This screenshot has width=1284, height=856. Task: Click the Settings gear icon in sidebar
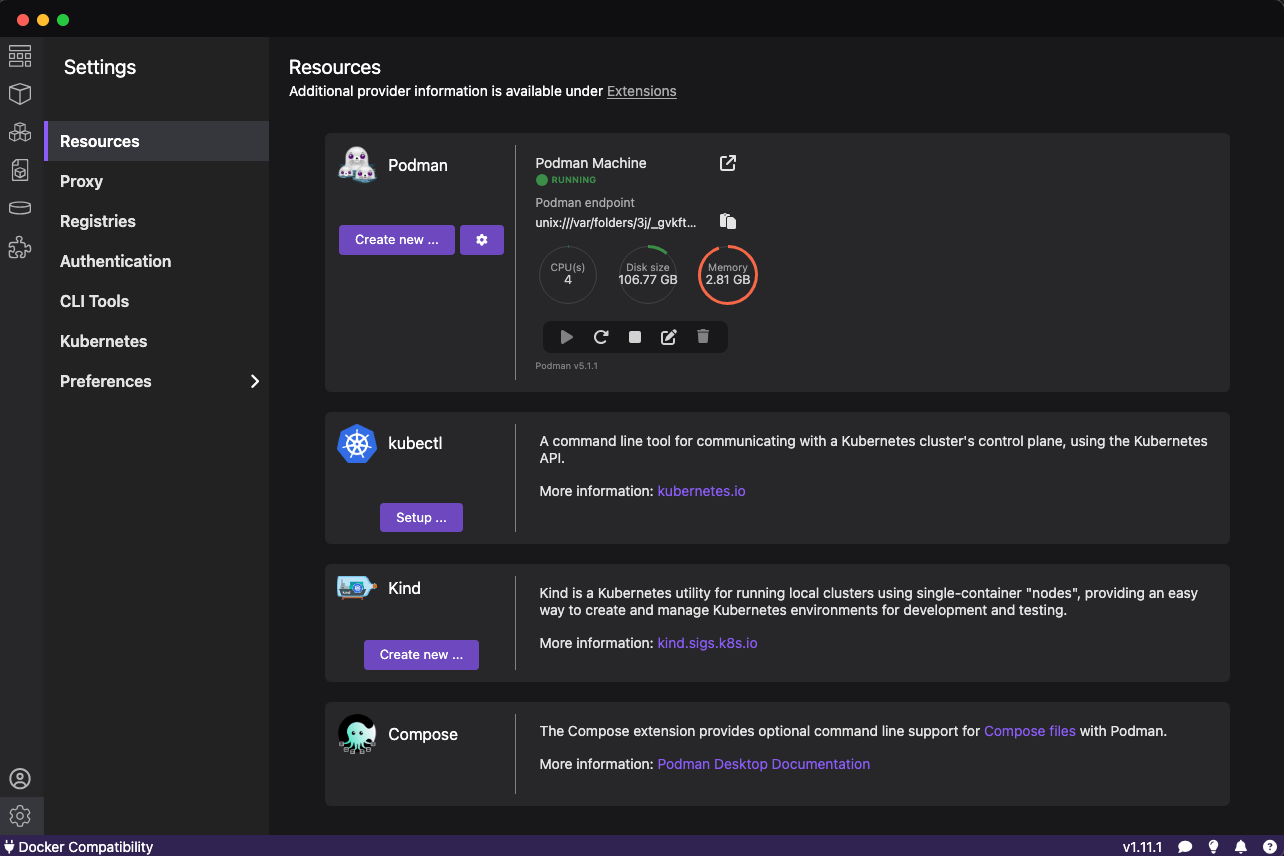point(20,816)
